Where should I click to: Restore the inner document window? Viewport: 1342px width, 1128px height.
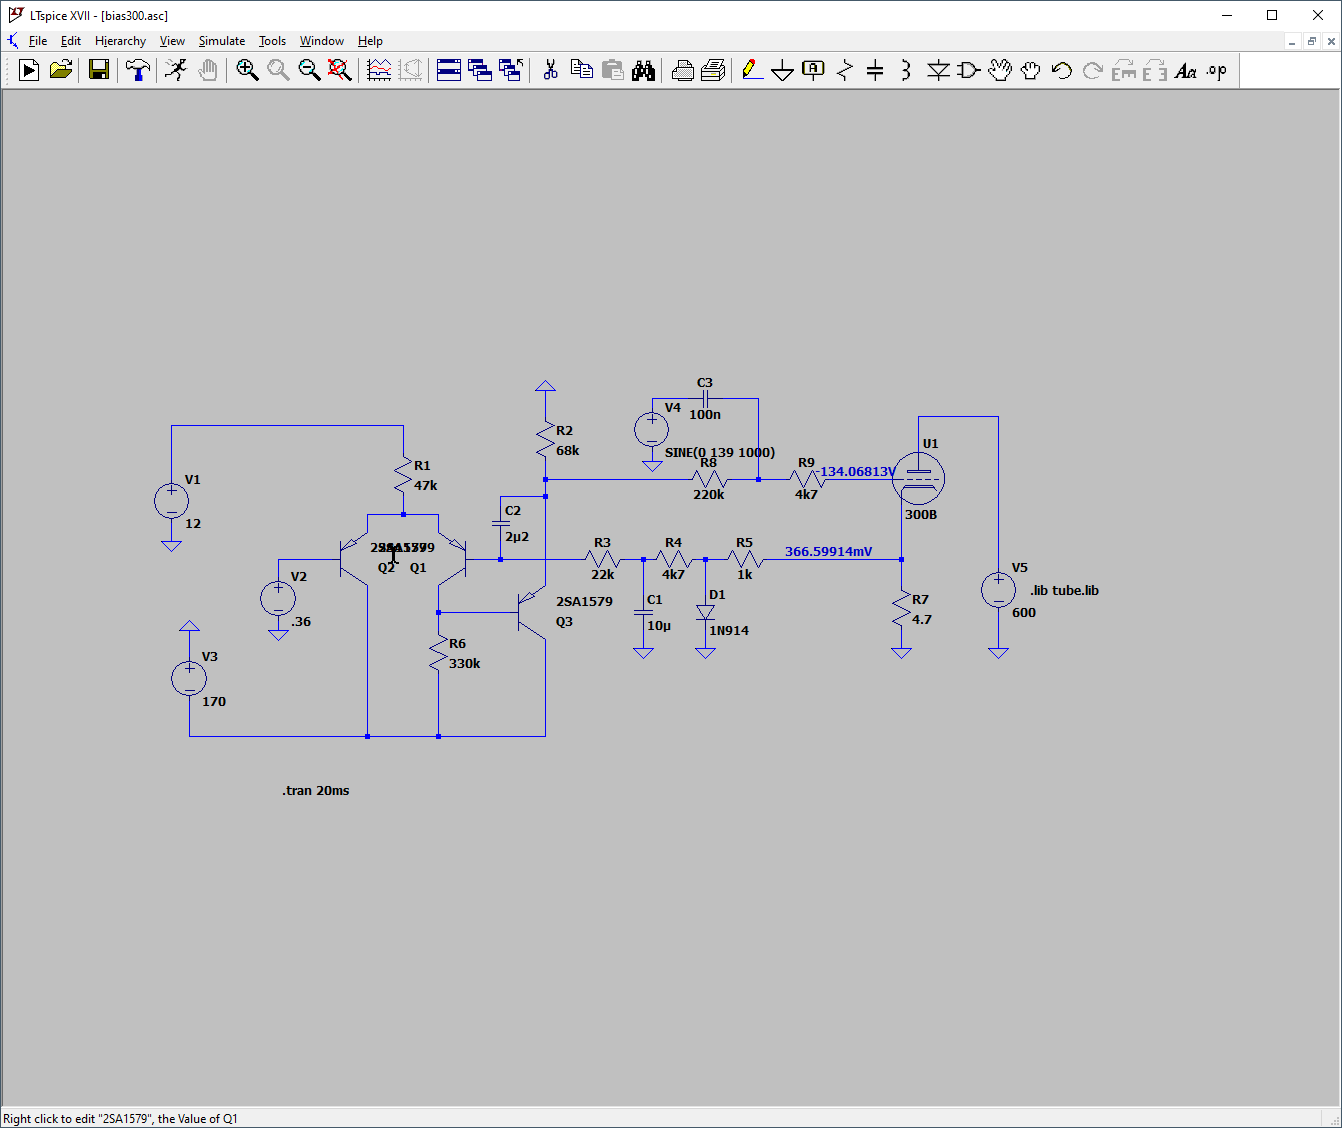pyautogui.click(x=1311, y=41)
